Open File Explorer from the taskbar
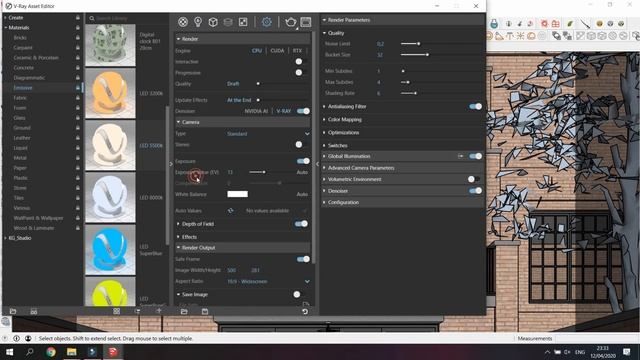 [x=71, y=352]
